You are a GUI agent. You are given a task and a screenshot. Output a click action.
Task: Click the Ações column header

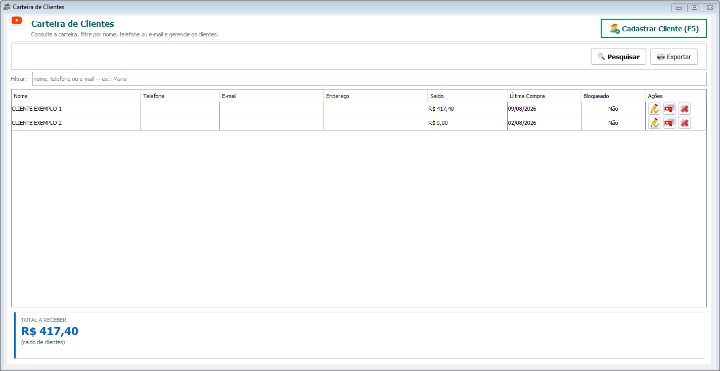676,96
